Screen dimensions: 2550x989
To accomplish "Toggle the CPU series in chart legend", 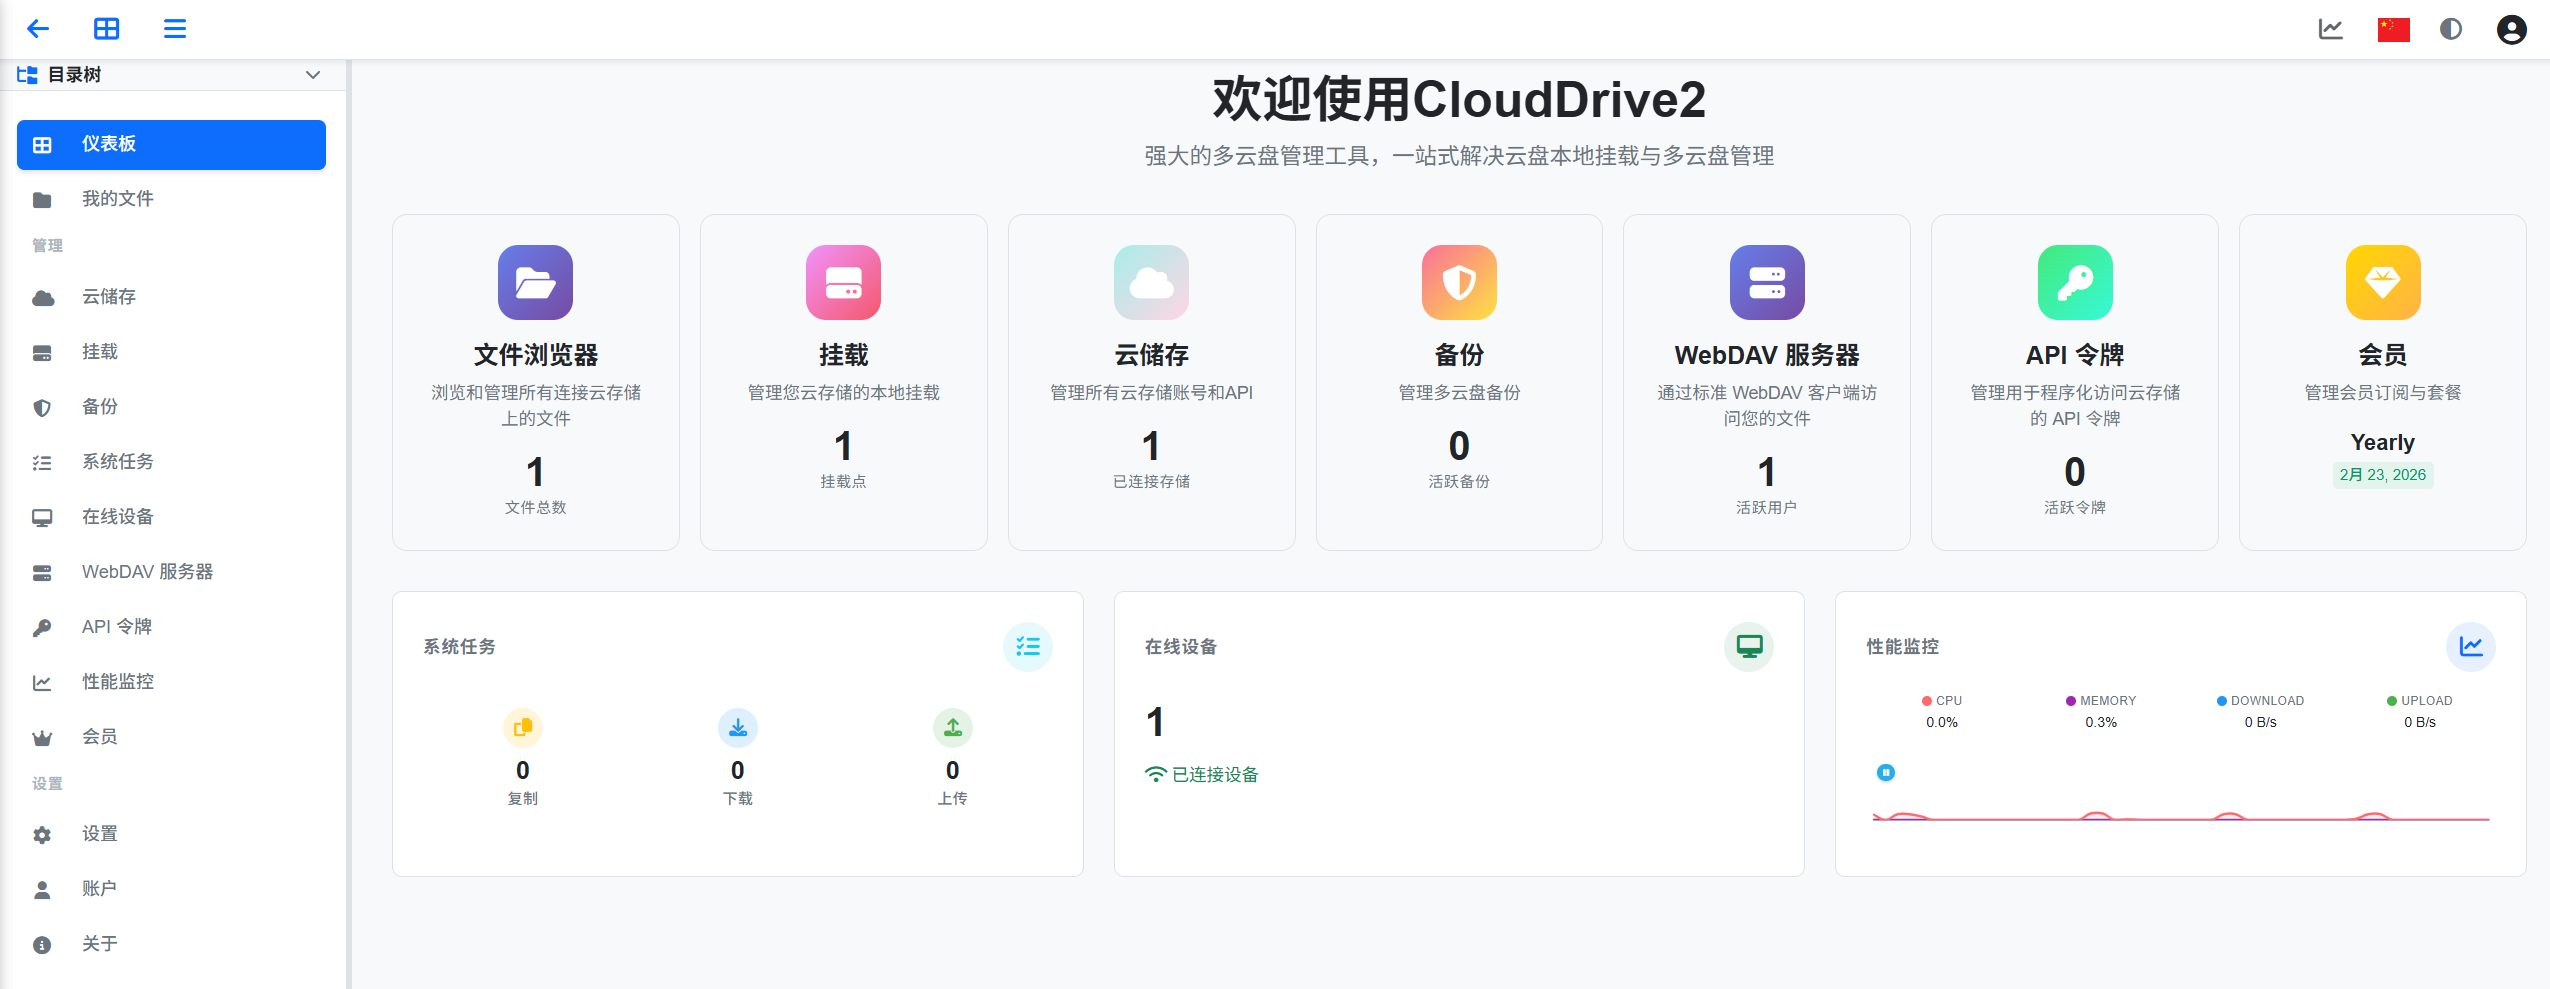I will coord(1942,701).
